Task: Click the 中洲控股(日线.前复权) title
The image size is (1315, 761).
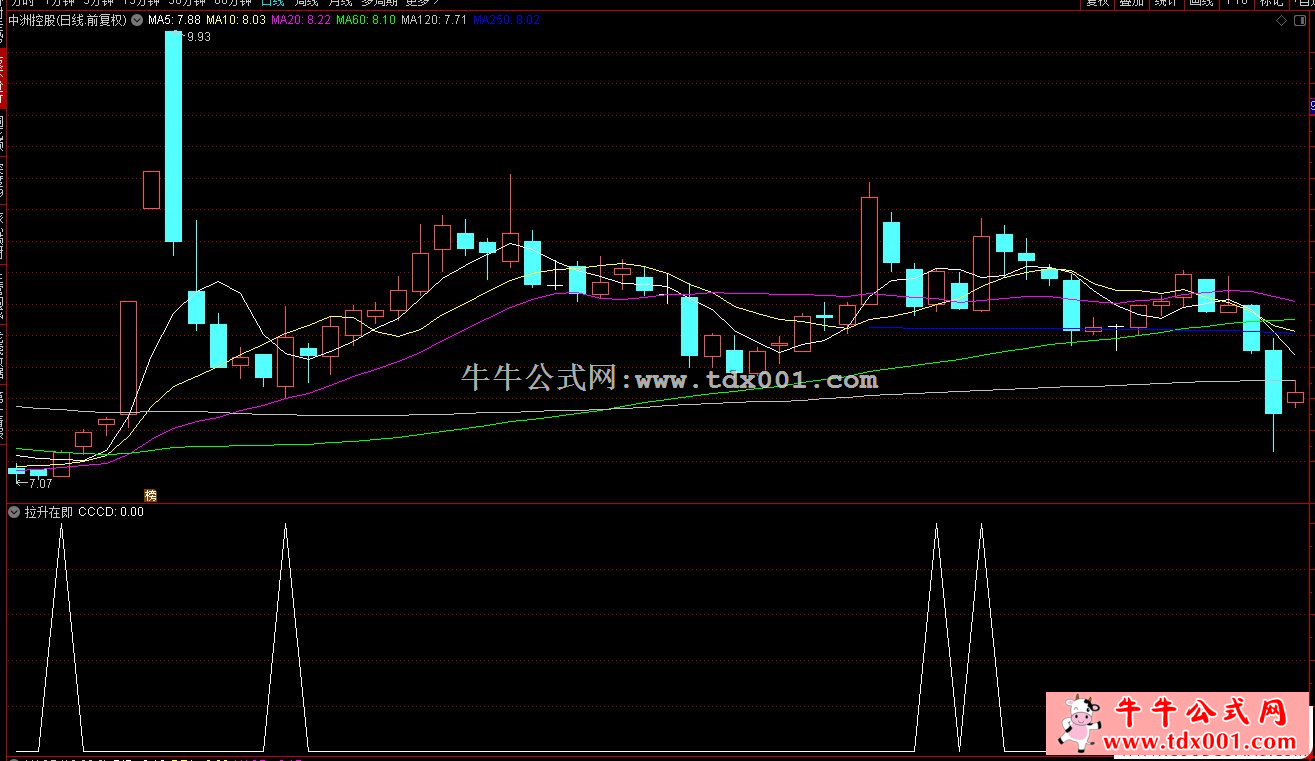Action: pos(68,20)
